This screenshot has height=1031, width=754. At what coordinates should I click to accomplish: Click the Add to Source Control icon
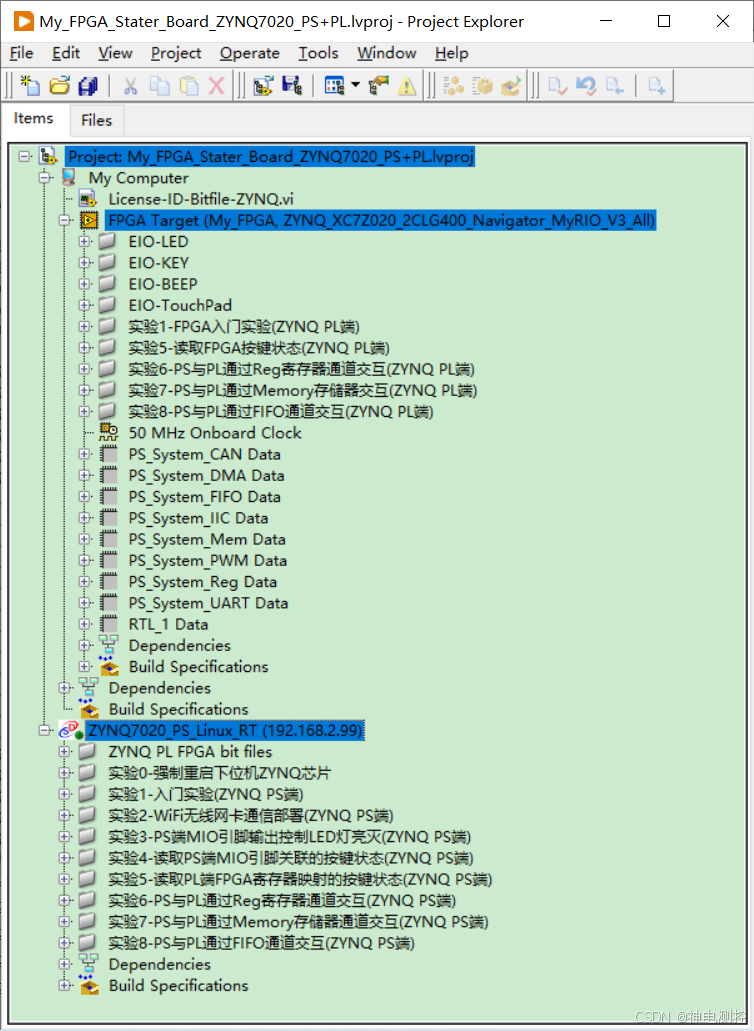pyautogui.click(x=656, y=85)
